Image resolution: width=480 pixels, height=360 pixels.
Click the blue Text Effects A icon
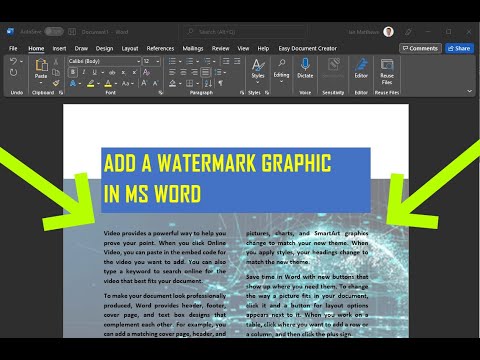point(73,83)
